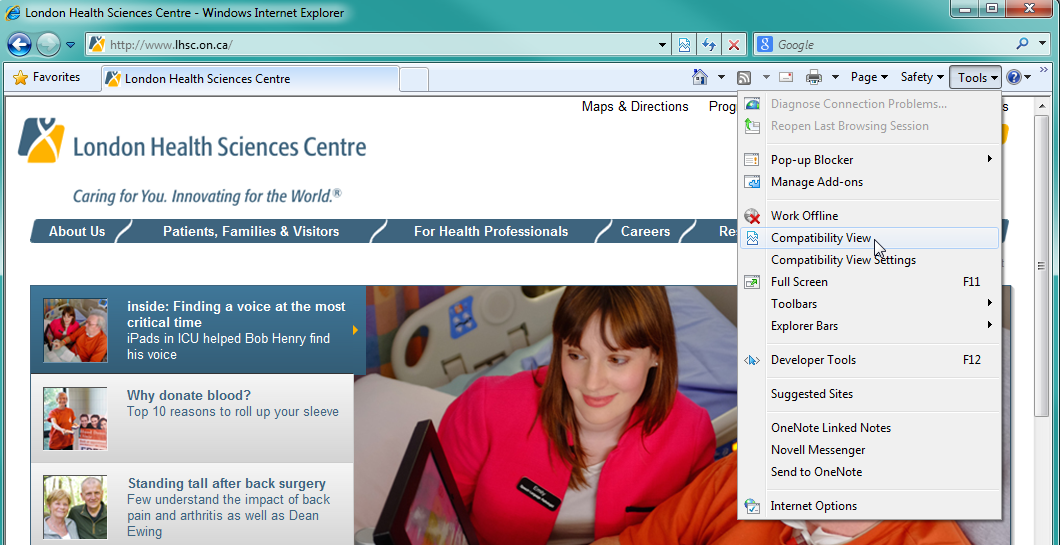1060x545 pixels.
Task: Open Patients, Families & Visitors navigation tab
Action: pos(251,231)
